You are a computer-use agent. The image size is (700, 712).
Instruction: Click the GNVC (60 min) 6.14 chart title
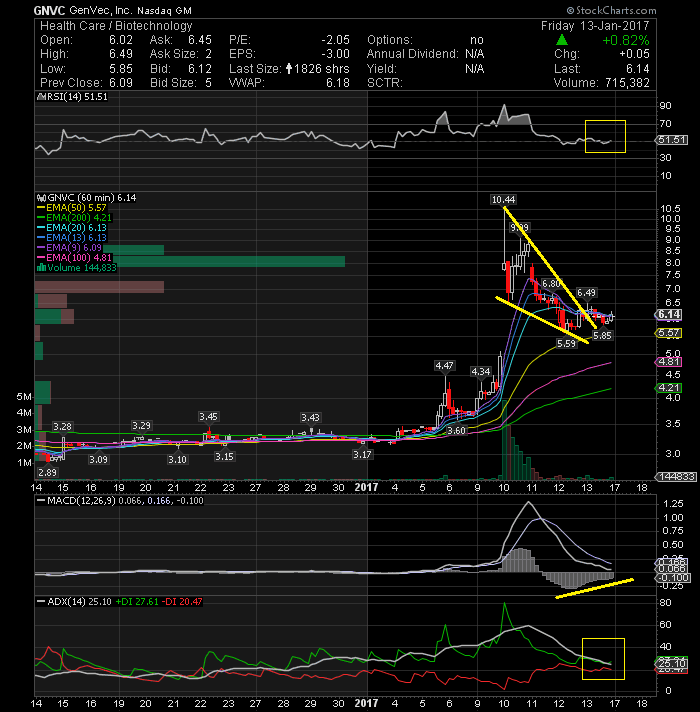tap(91, 198)
